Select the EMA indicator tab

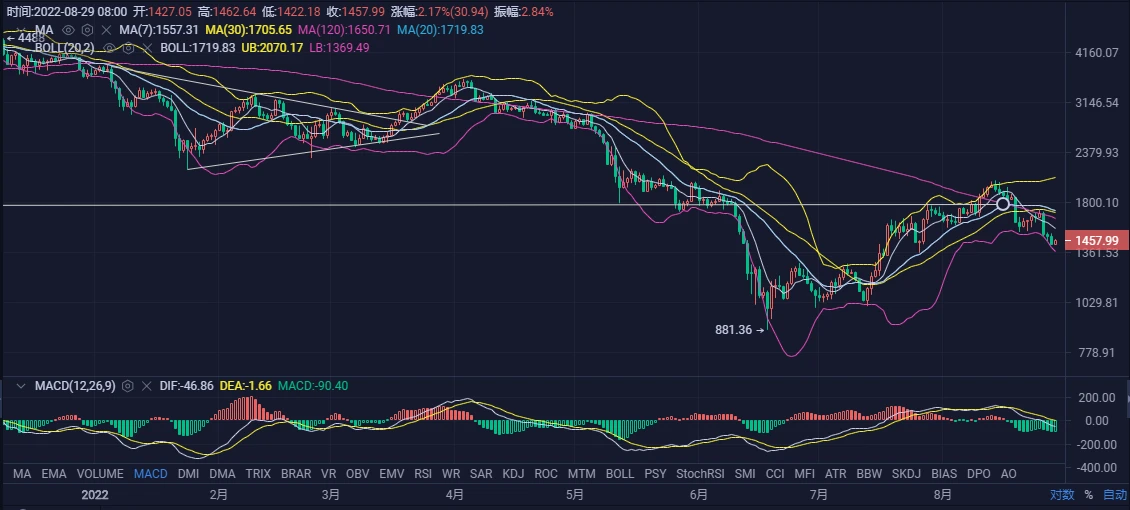pyautogui.click(x=54, y=474)
